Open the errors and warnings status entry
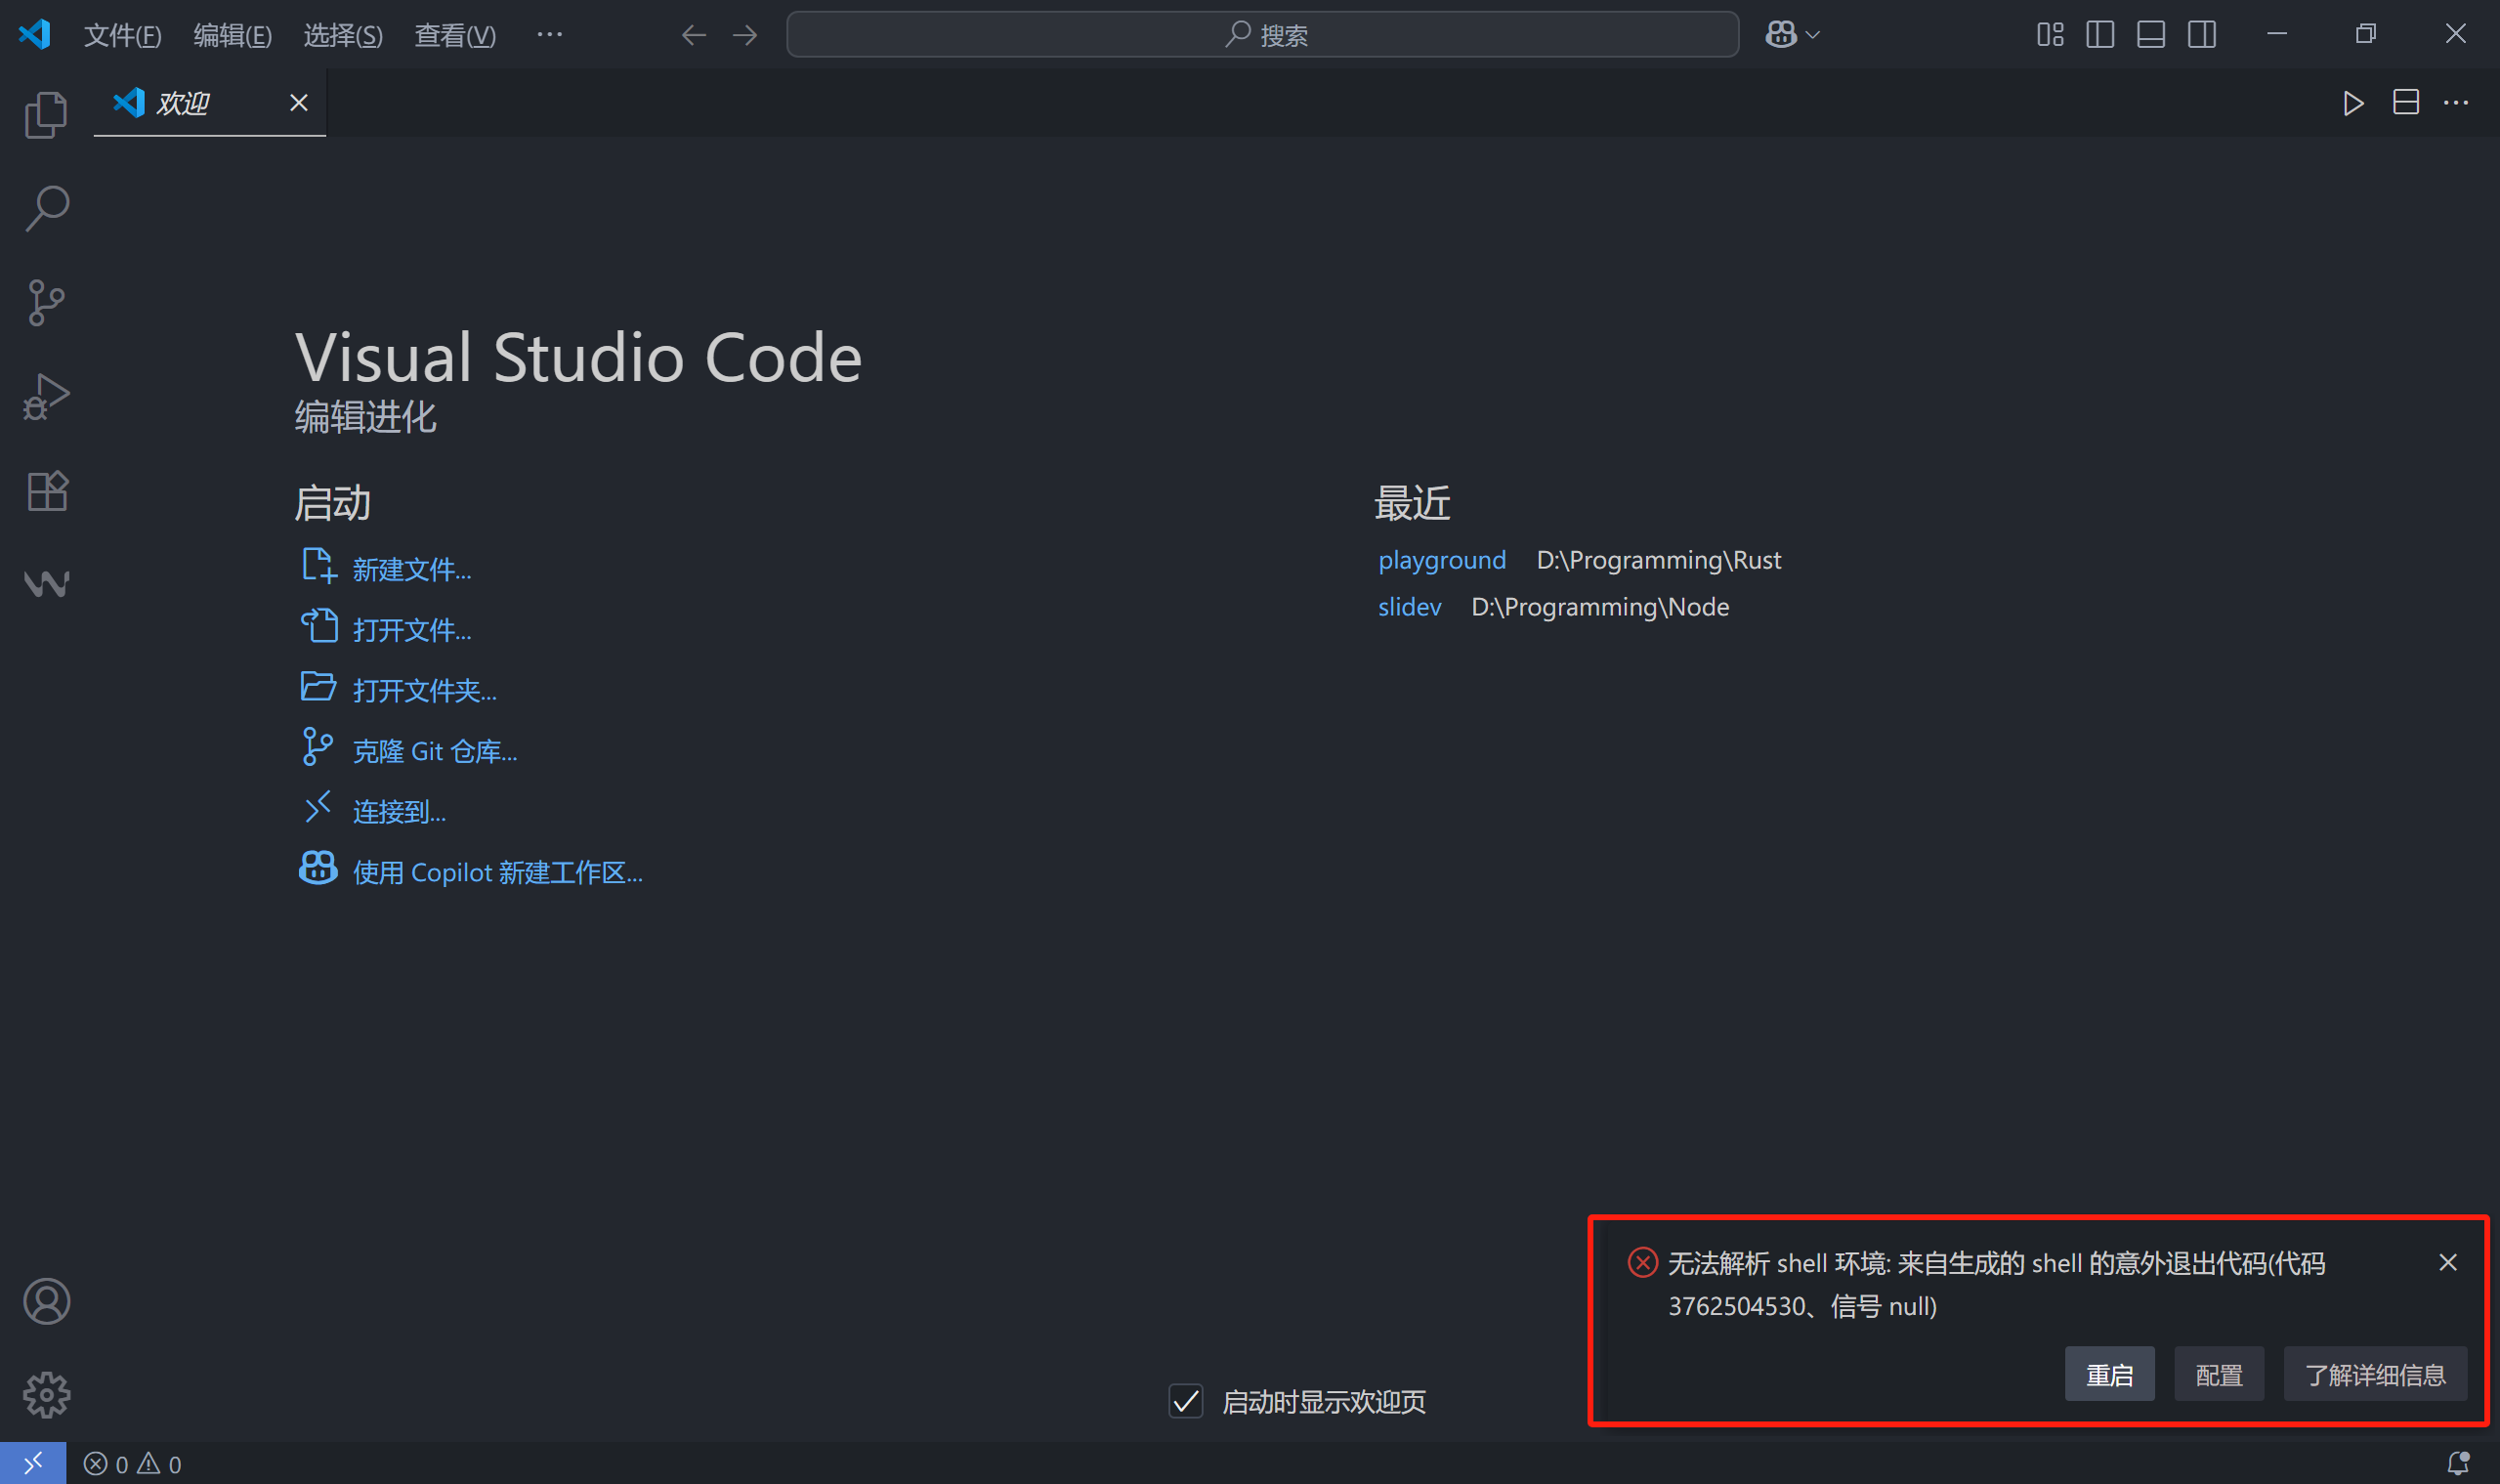This screenshot has height=1484, width=2500. (x=132, y=1464)
